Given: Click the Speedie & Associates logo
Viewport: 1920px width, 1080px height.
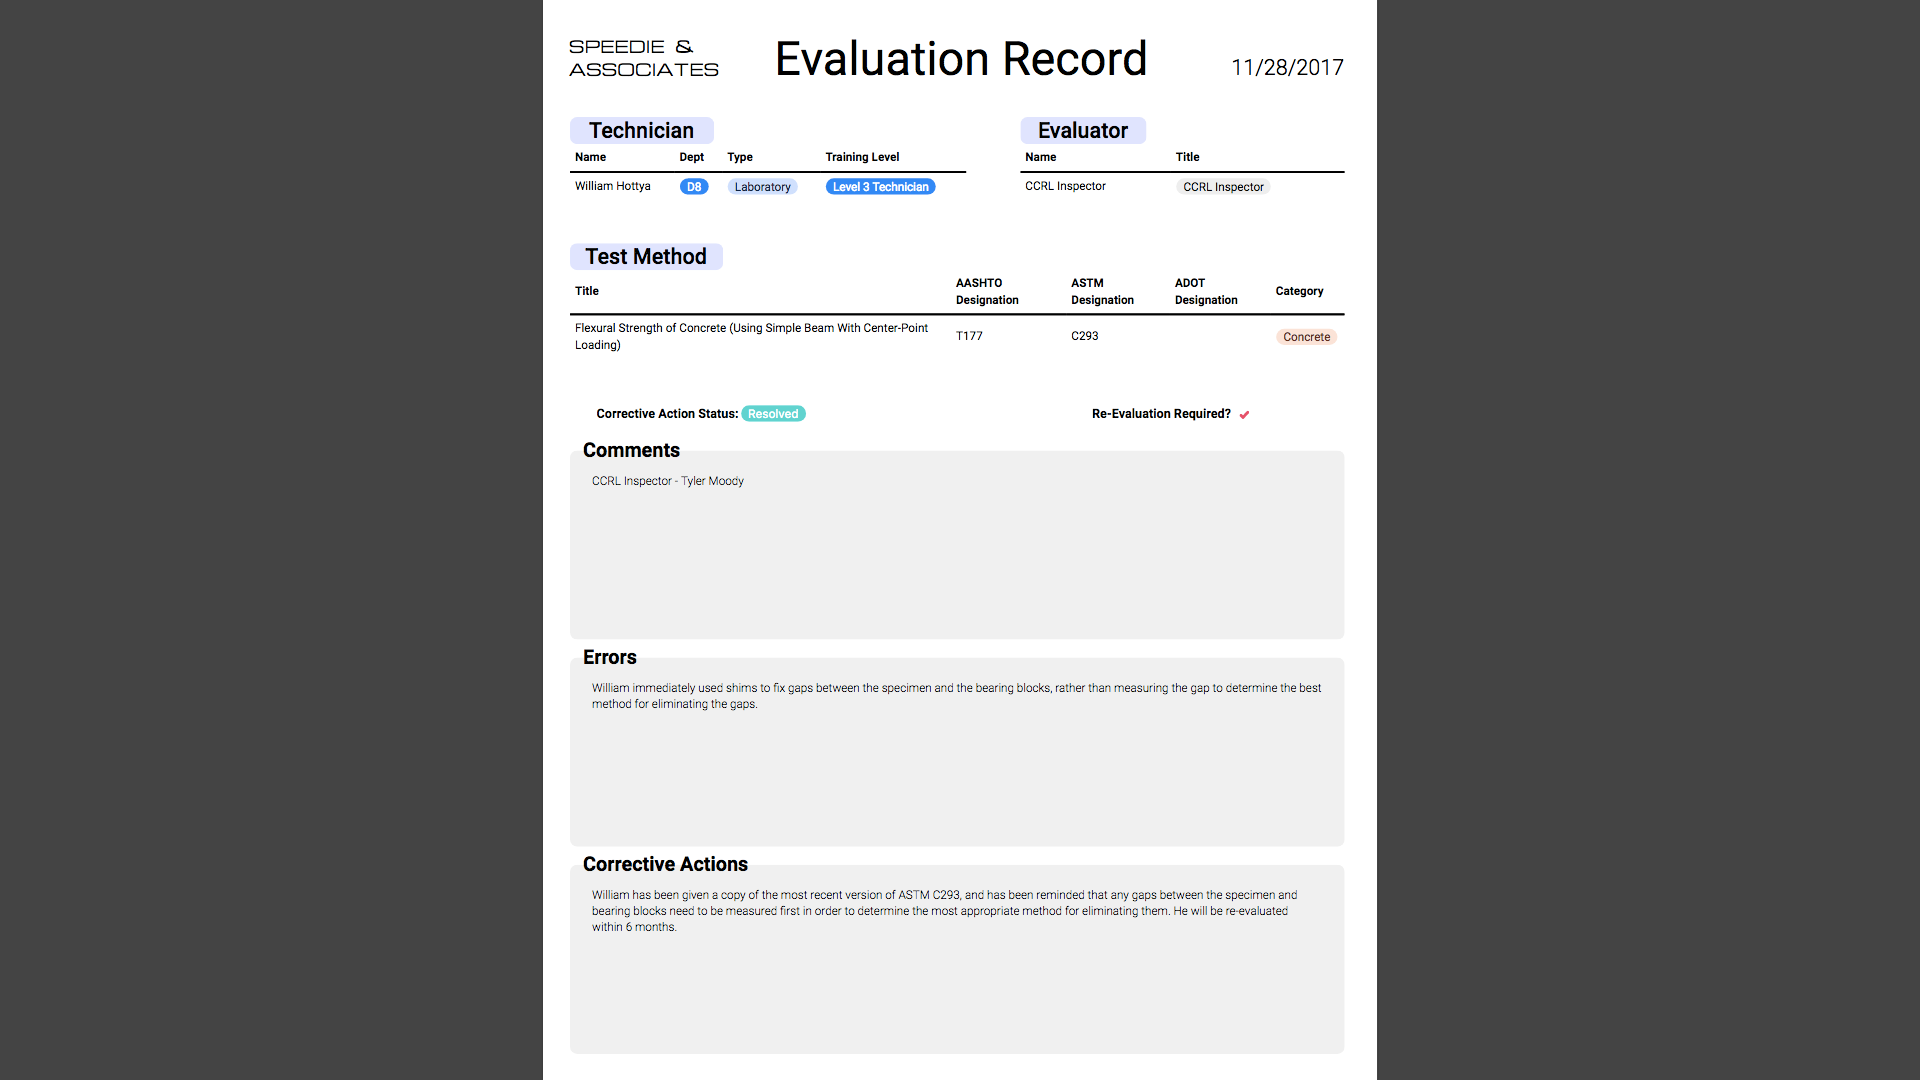Looking at the screenshot, I should point(644,58).
